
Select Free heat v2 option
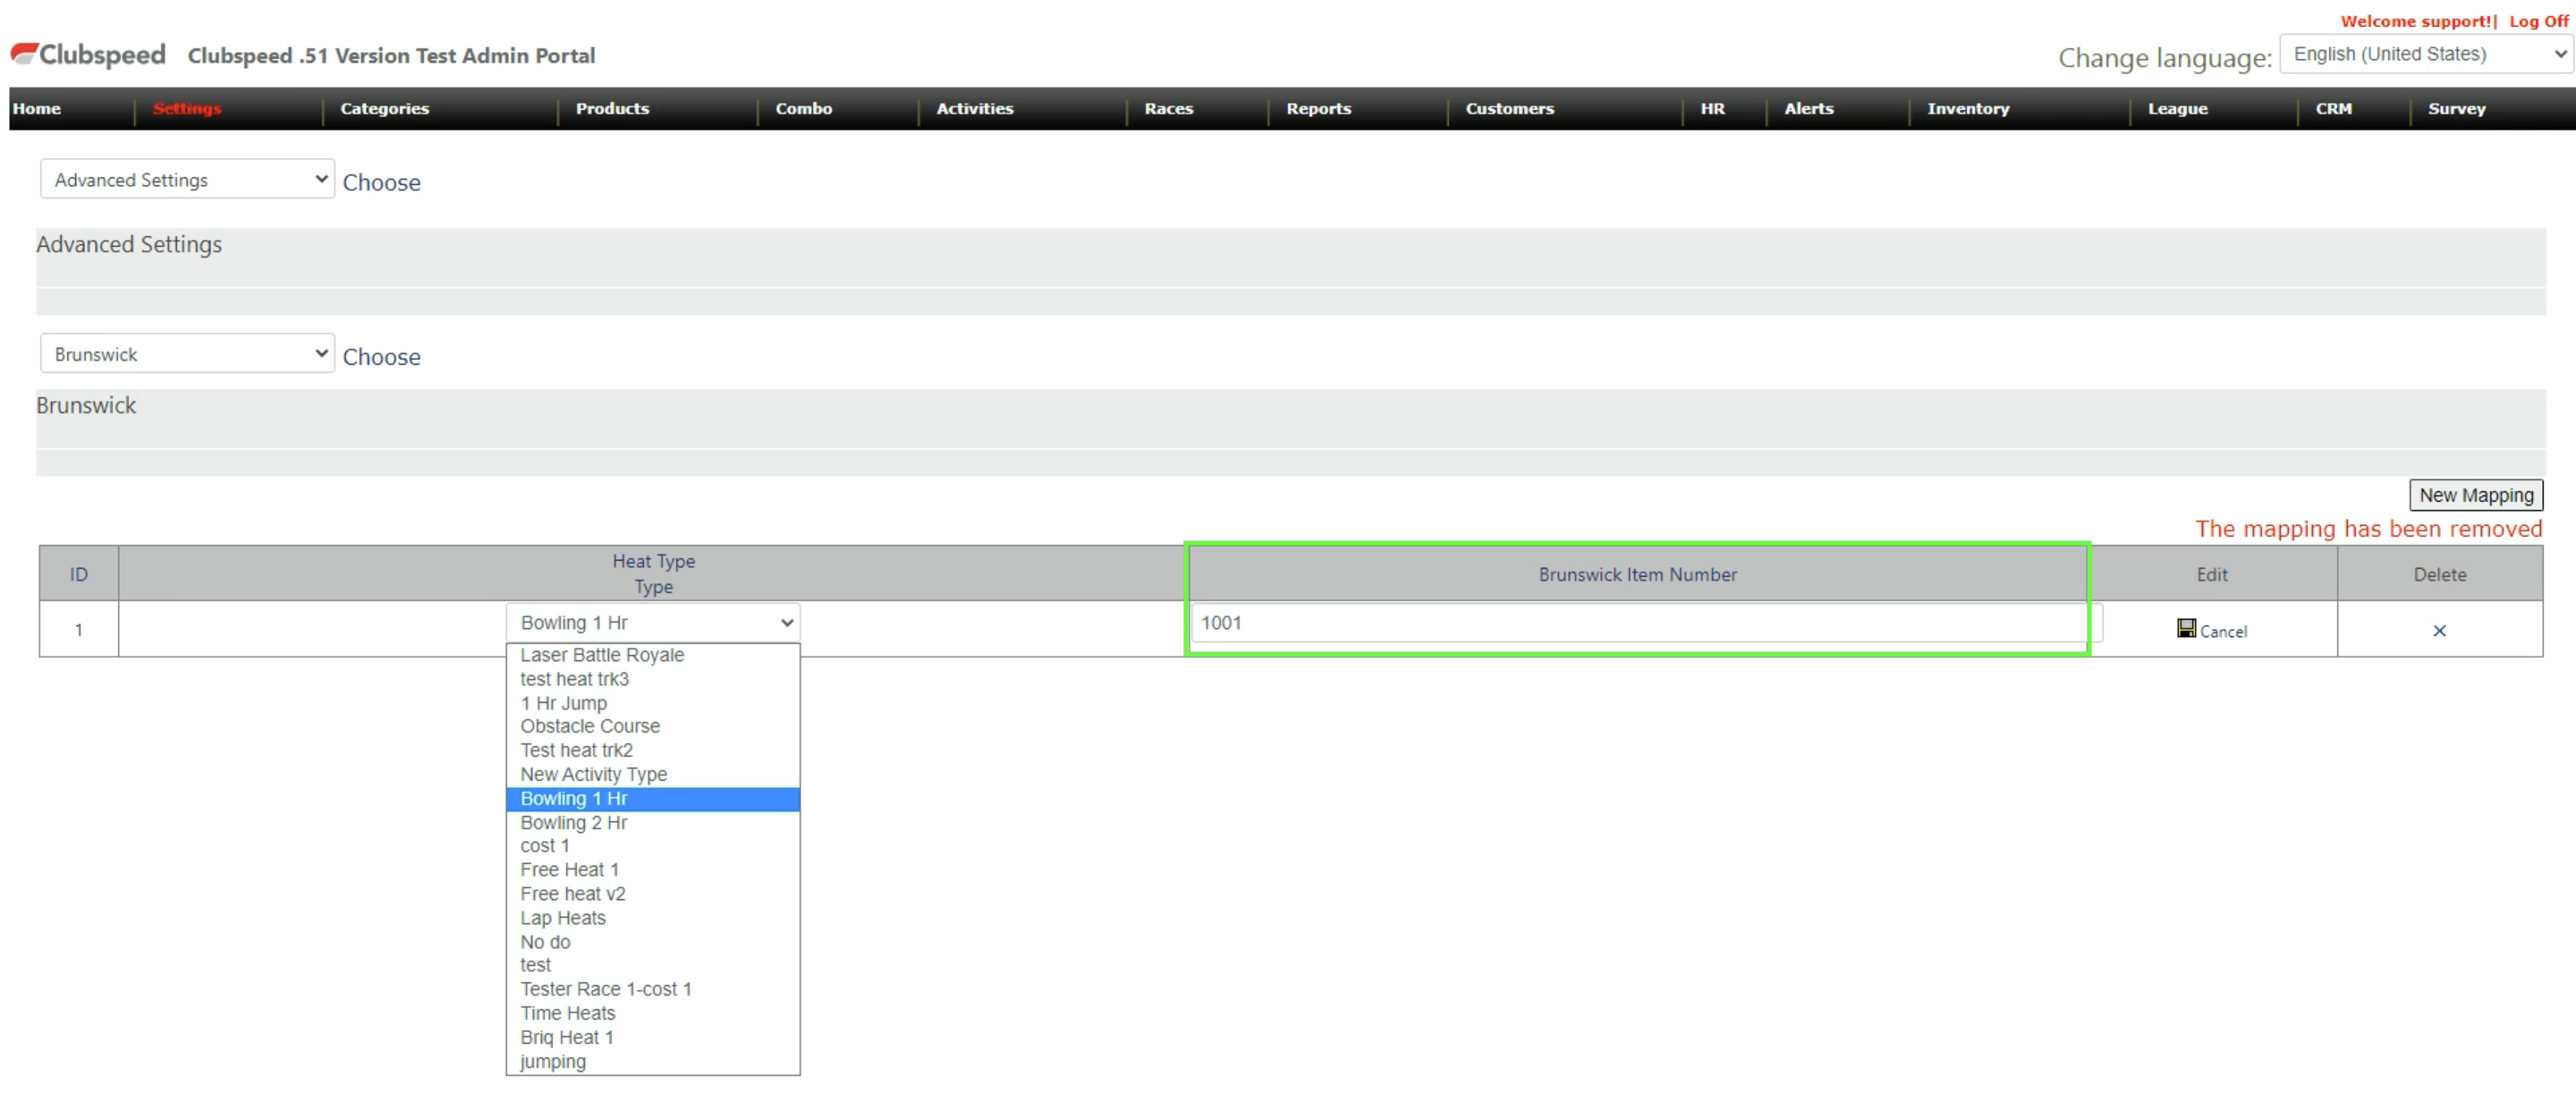653,894
